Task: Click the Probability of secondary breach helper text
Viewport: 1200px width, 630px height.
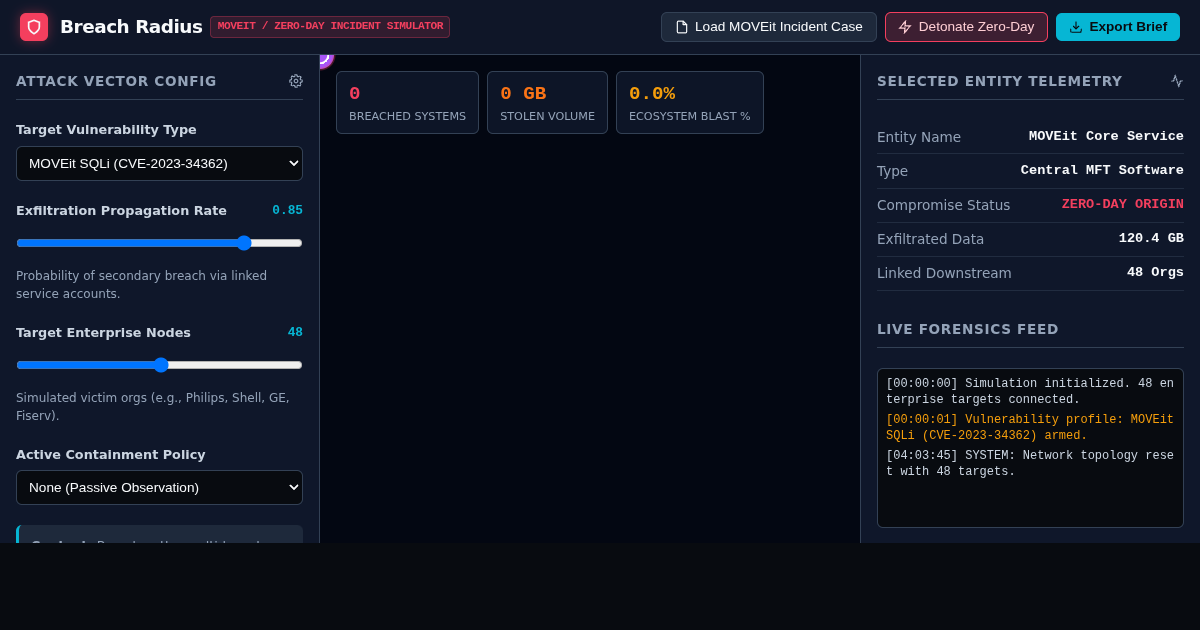Action: [x=141, y=285]
